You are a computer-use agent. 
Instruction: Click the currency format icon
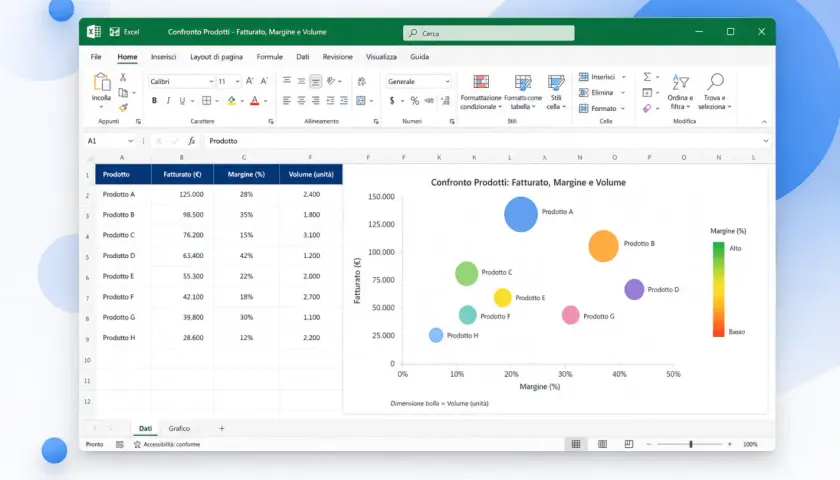392,101
